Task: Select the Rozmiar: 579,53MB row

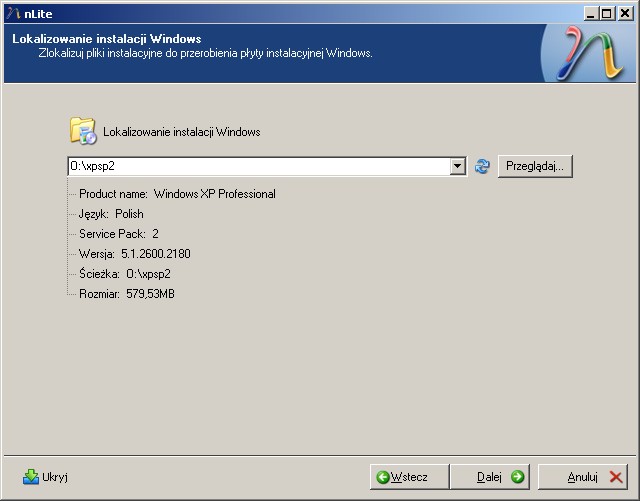Action: (x=127, y=294)
